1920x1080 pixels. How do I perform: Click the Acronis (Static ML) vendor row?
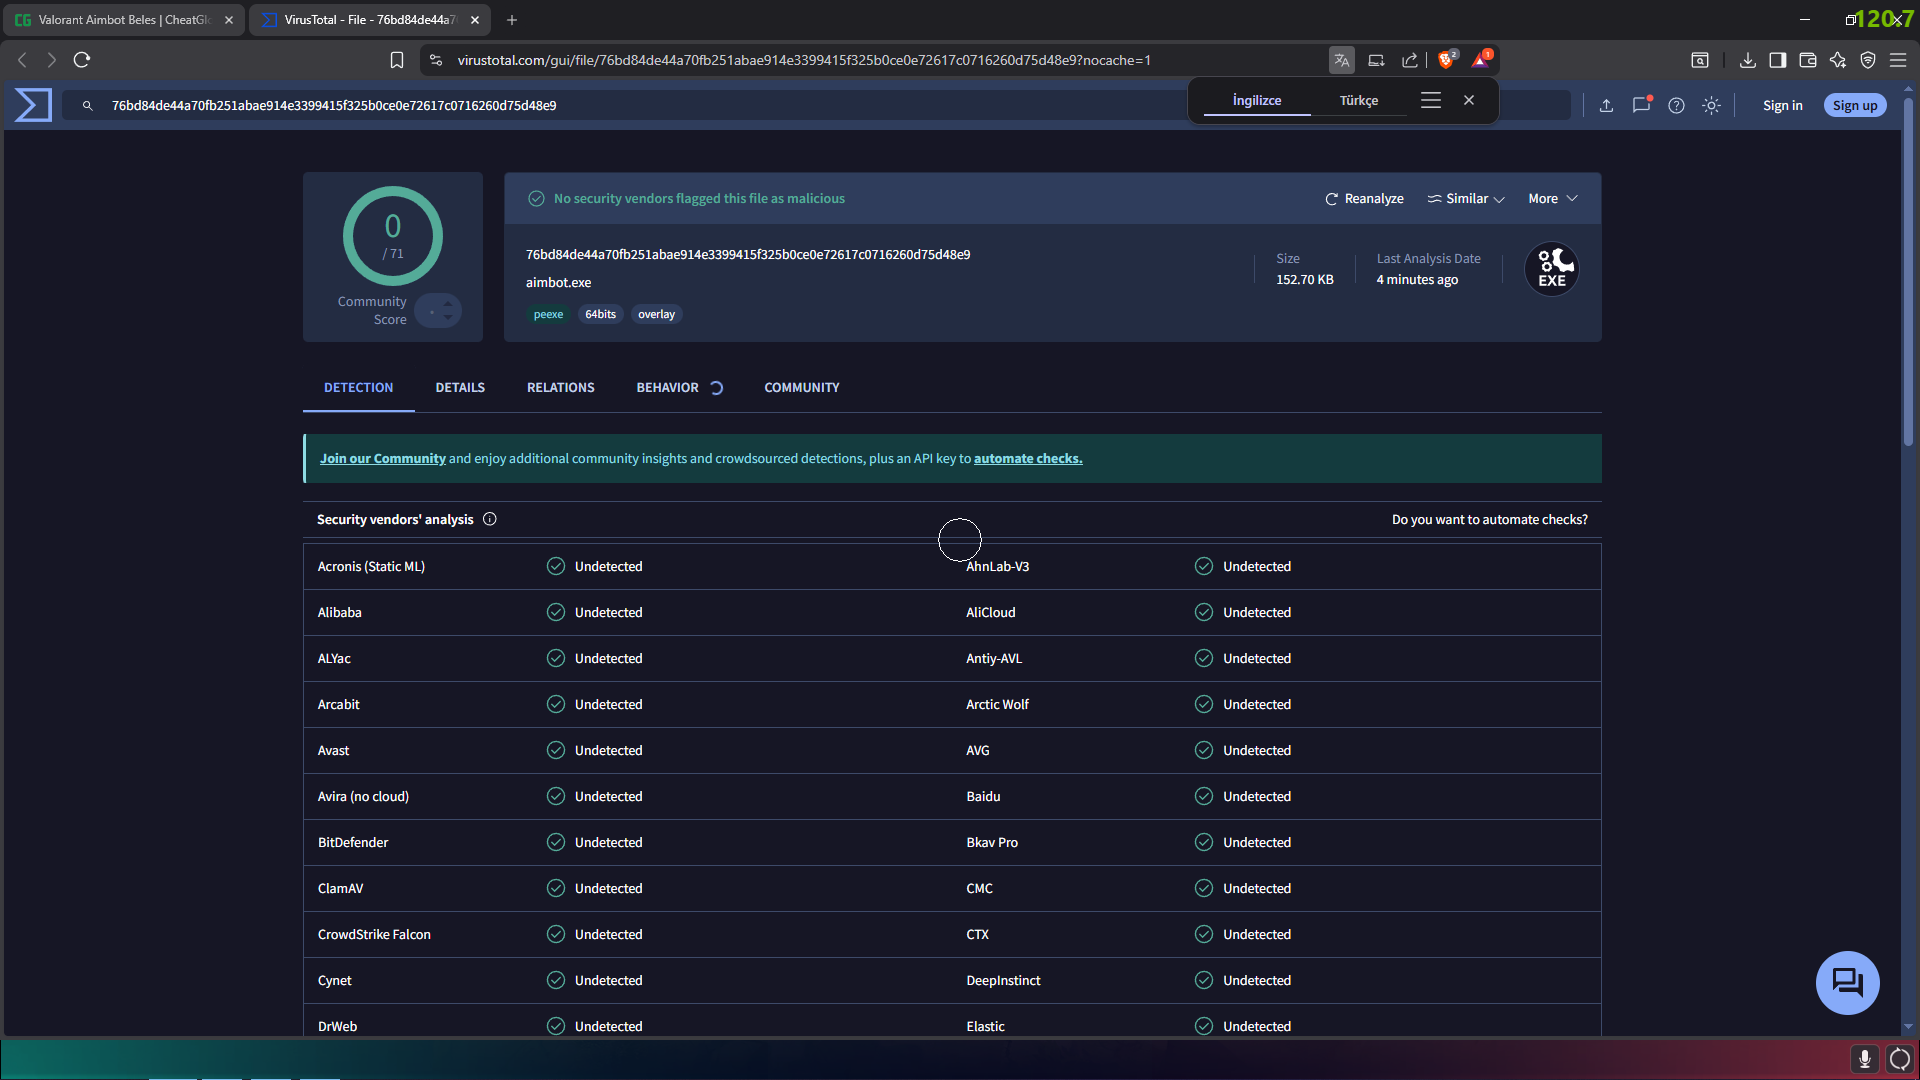tap(627, 566)
